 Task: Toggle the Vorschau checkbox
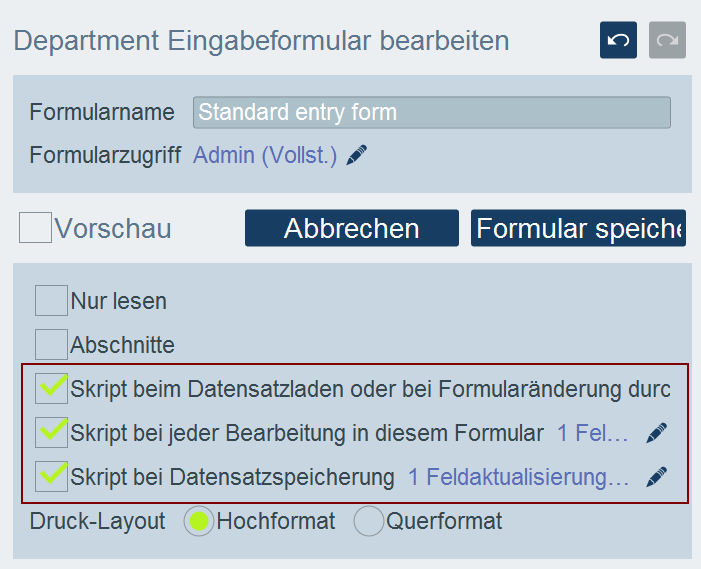click(36, 228)
